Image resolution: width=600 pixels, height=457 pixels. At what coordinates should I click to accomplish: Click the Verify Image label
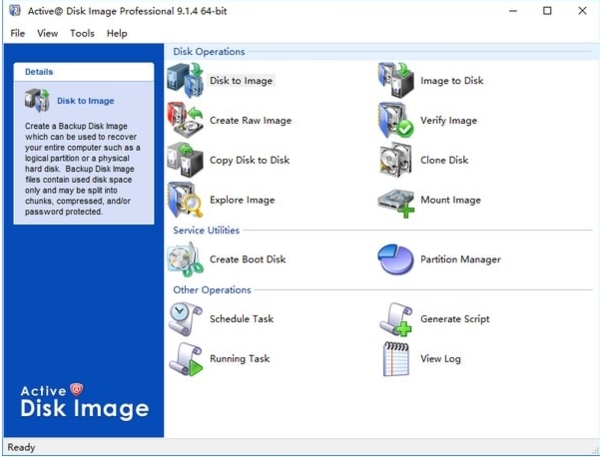(448, 121)
